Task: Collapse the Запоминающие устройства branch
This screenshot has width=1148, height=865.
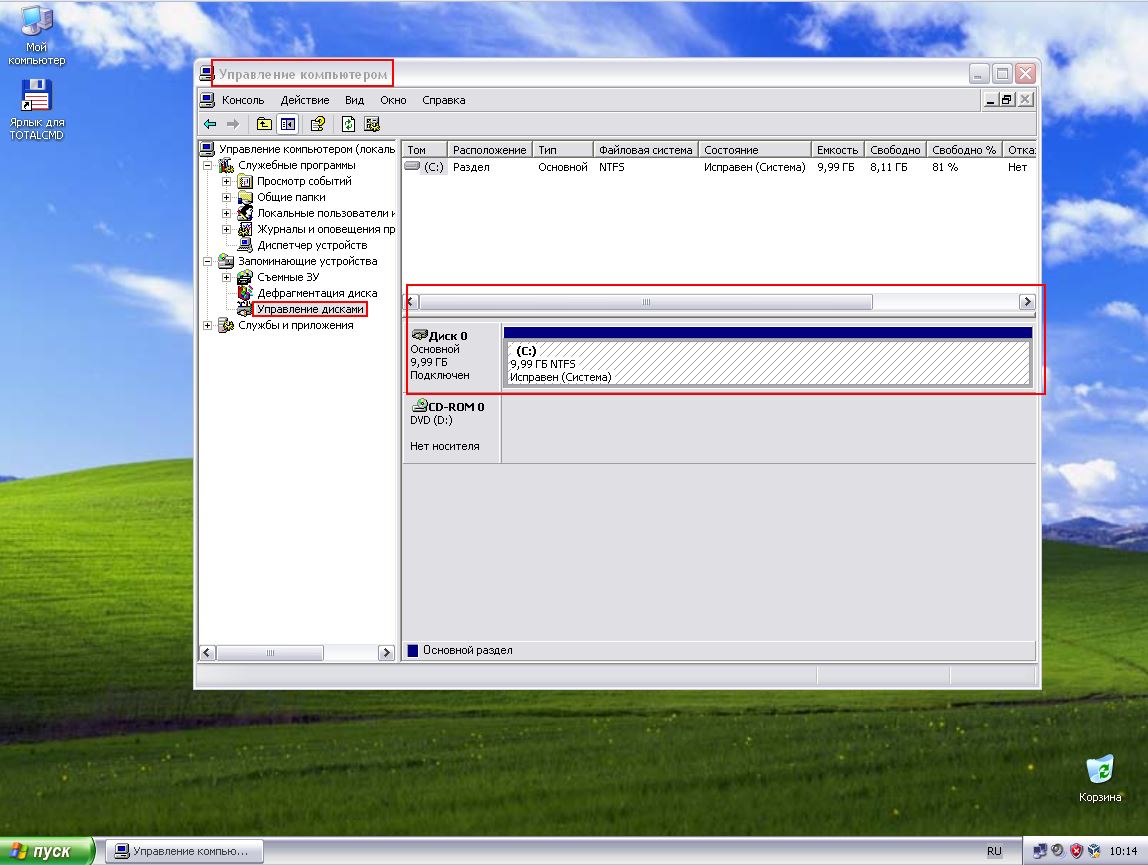Action: [x=207, y=261]
